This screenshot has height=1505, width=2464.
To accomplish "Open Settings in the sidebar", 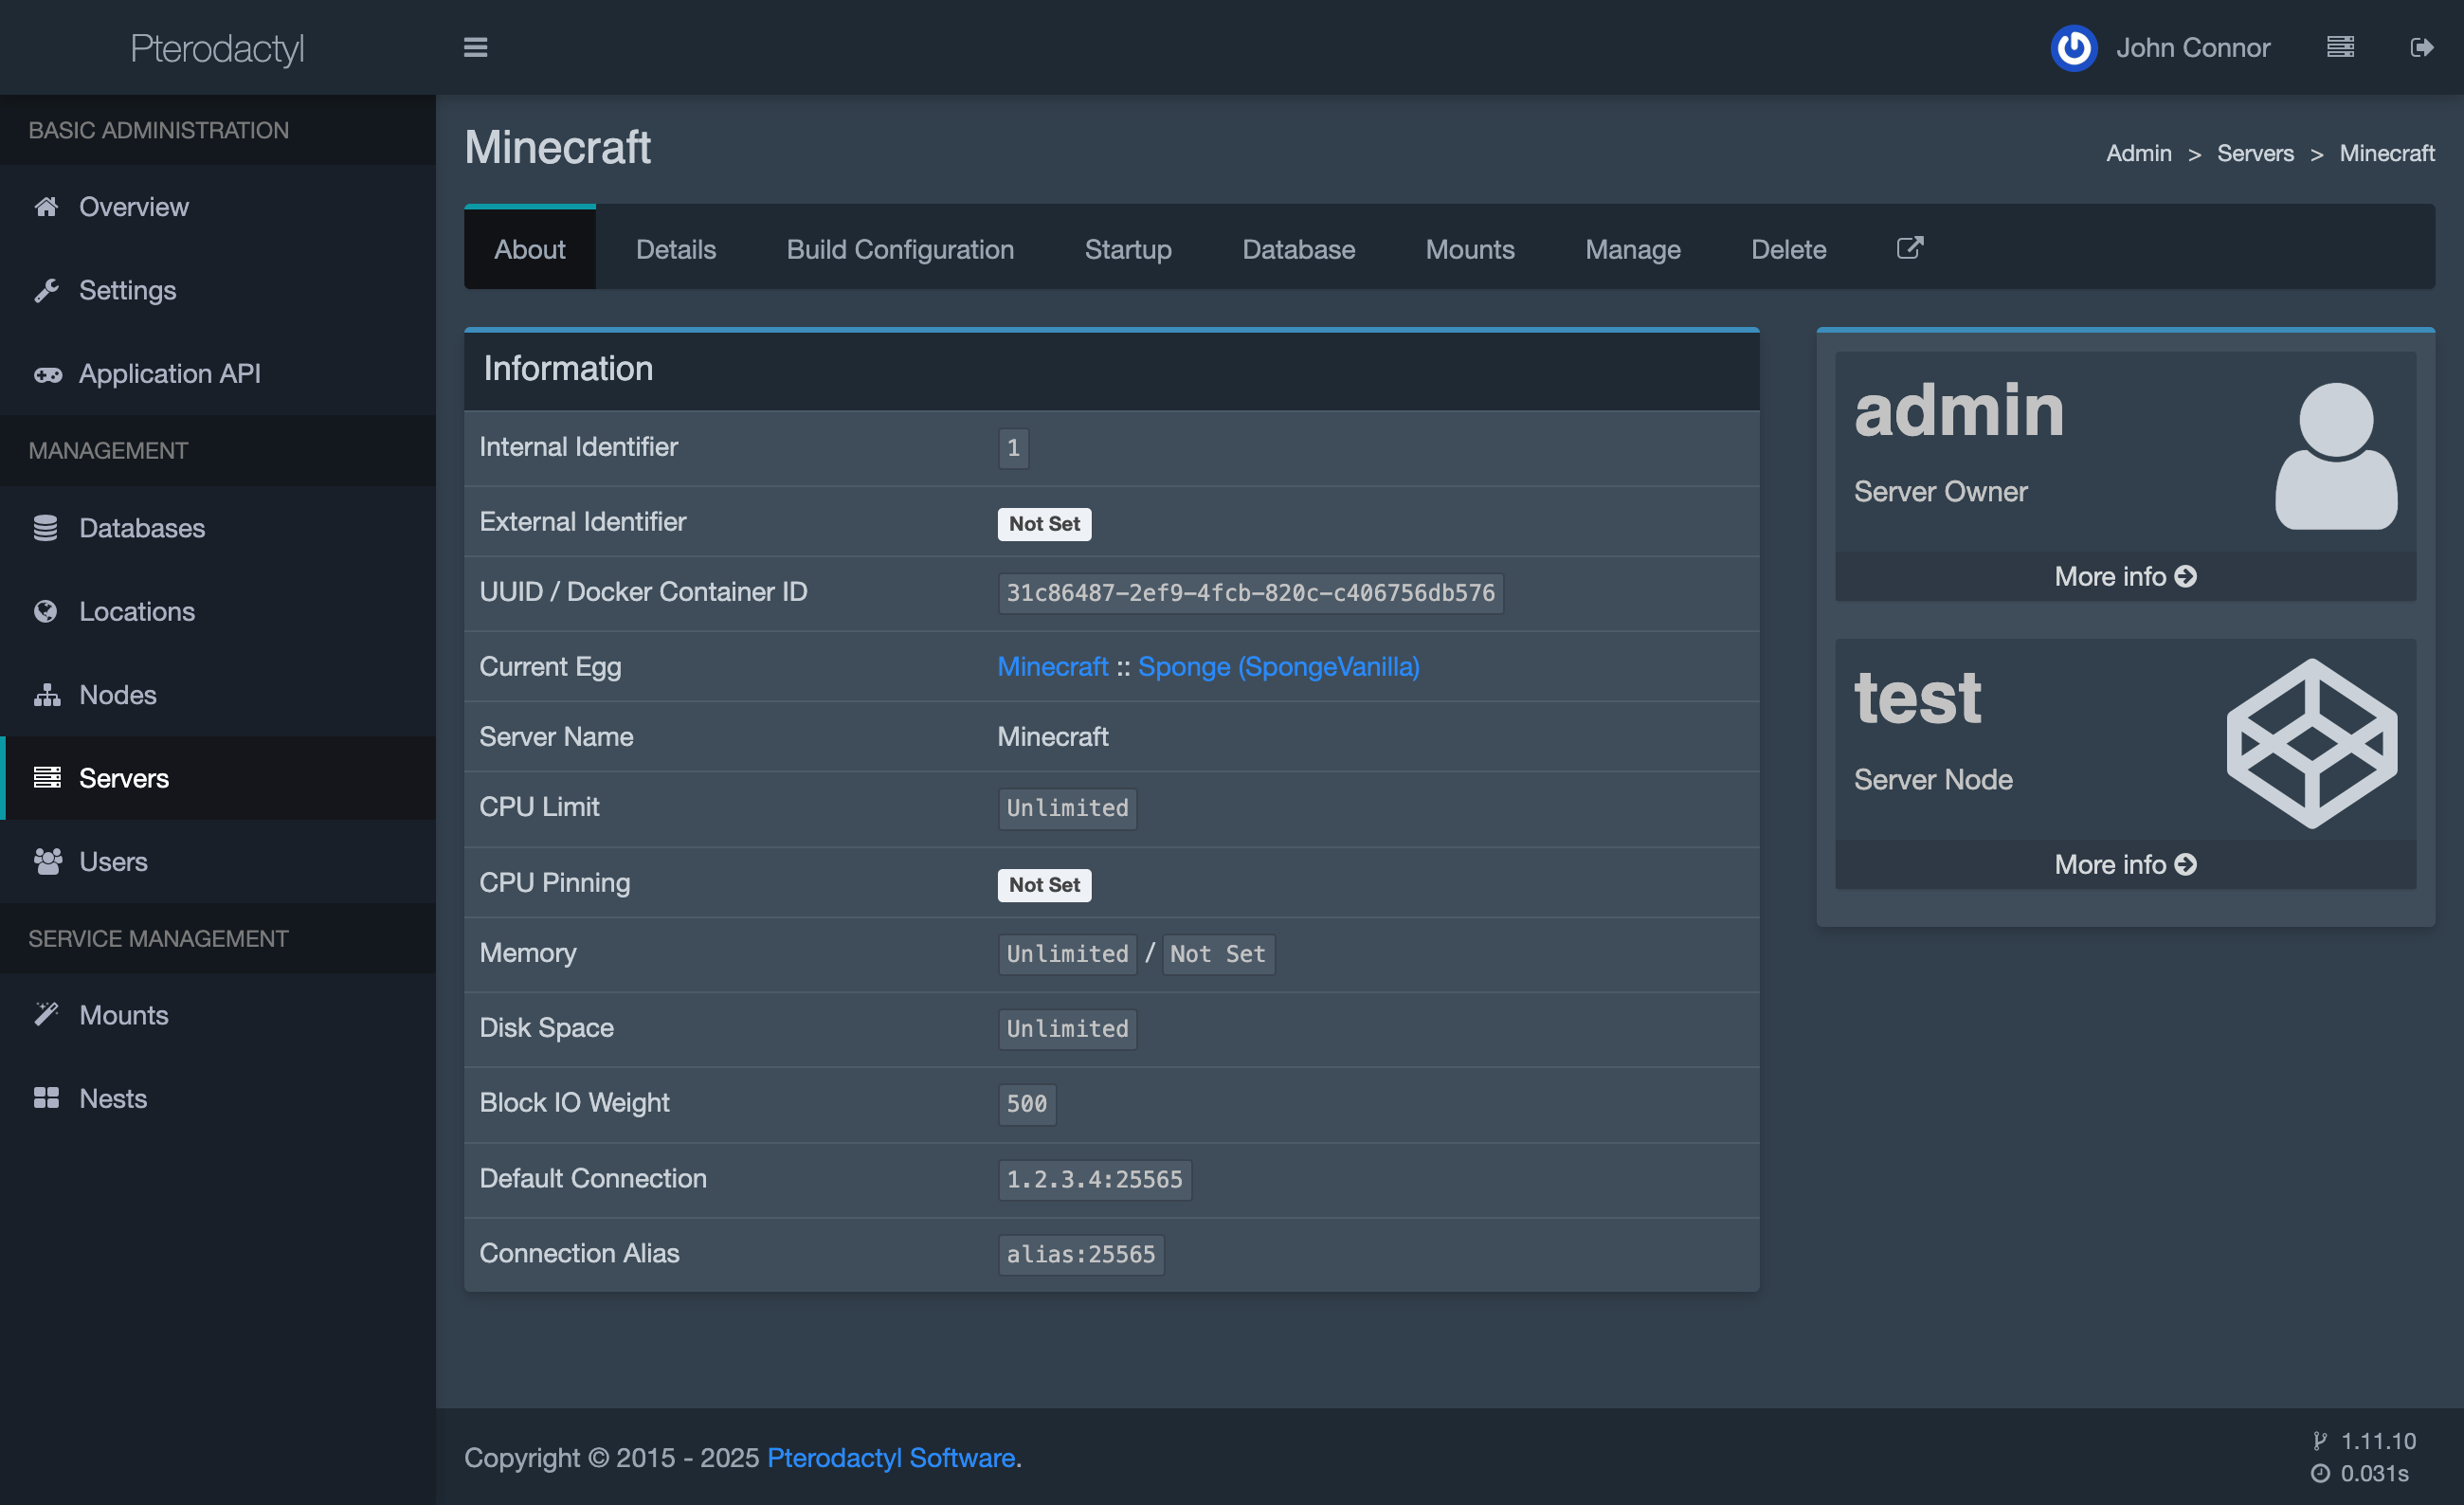I will [218, 290].
